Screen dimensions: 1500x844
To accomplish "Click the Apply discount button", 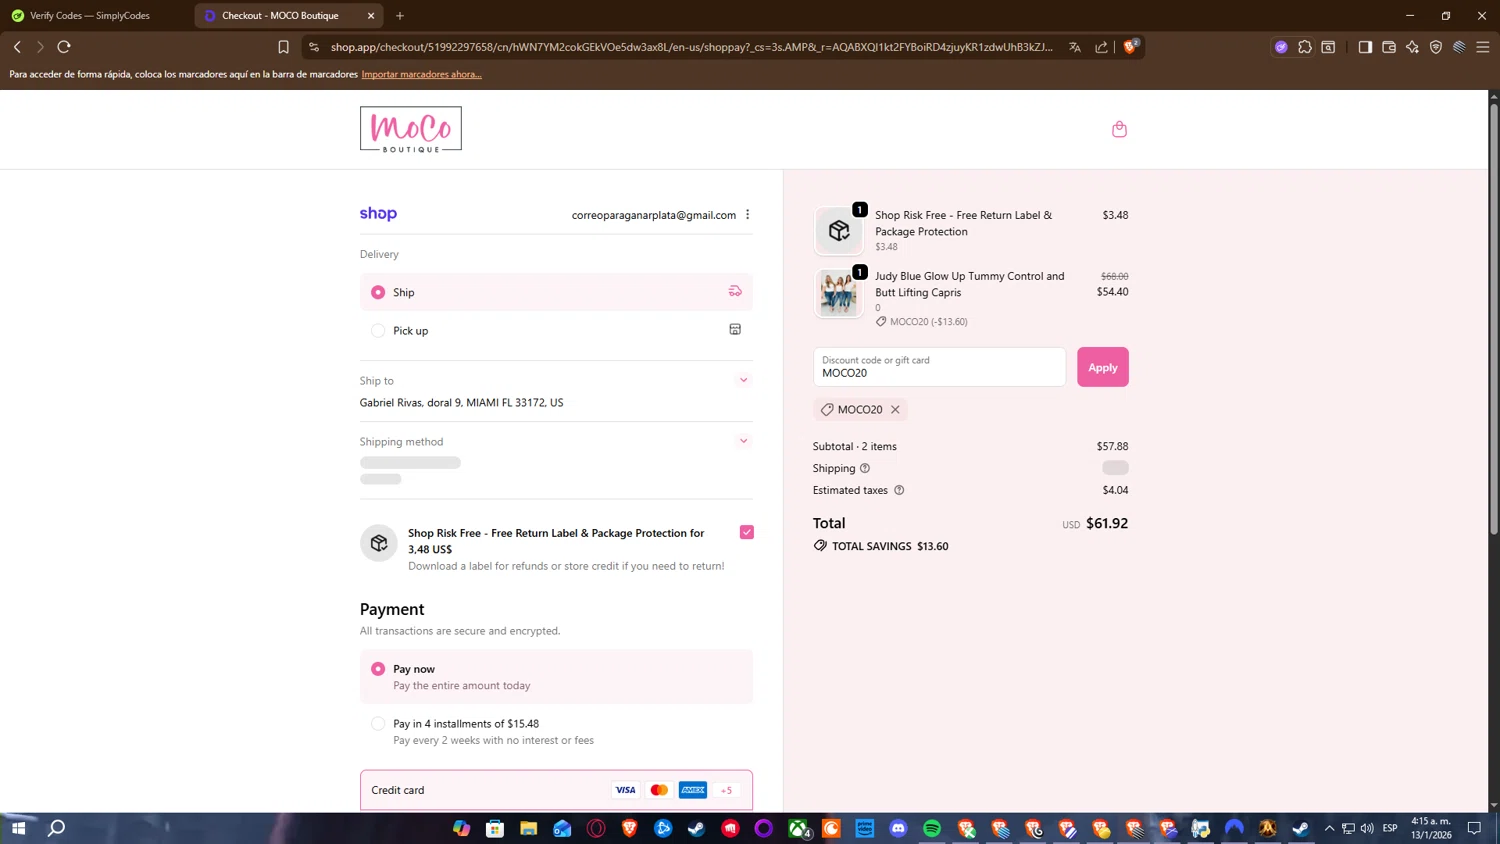I will point(1103,367).
